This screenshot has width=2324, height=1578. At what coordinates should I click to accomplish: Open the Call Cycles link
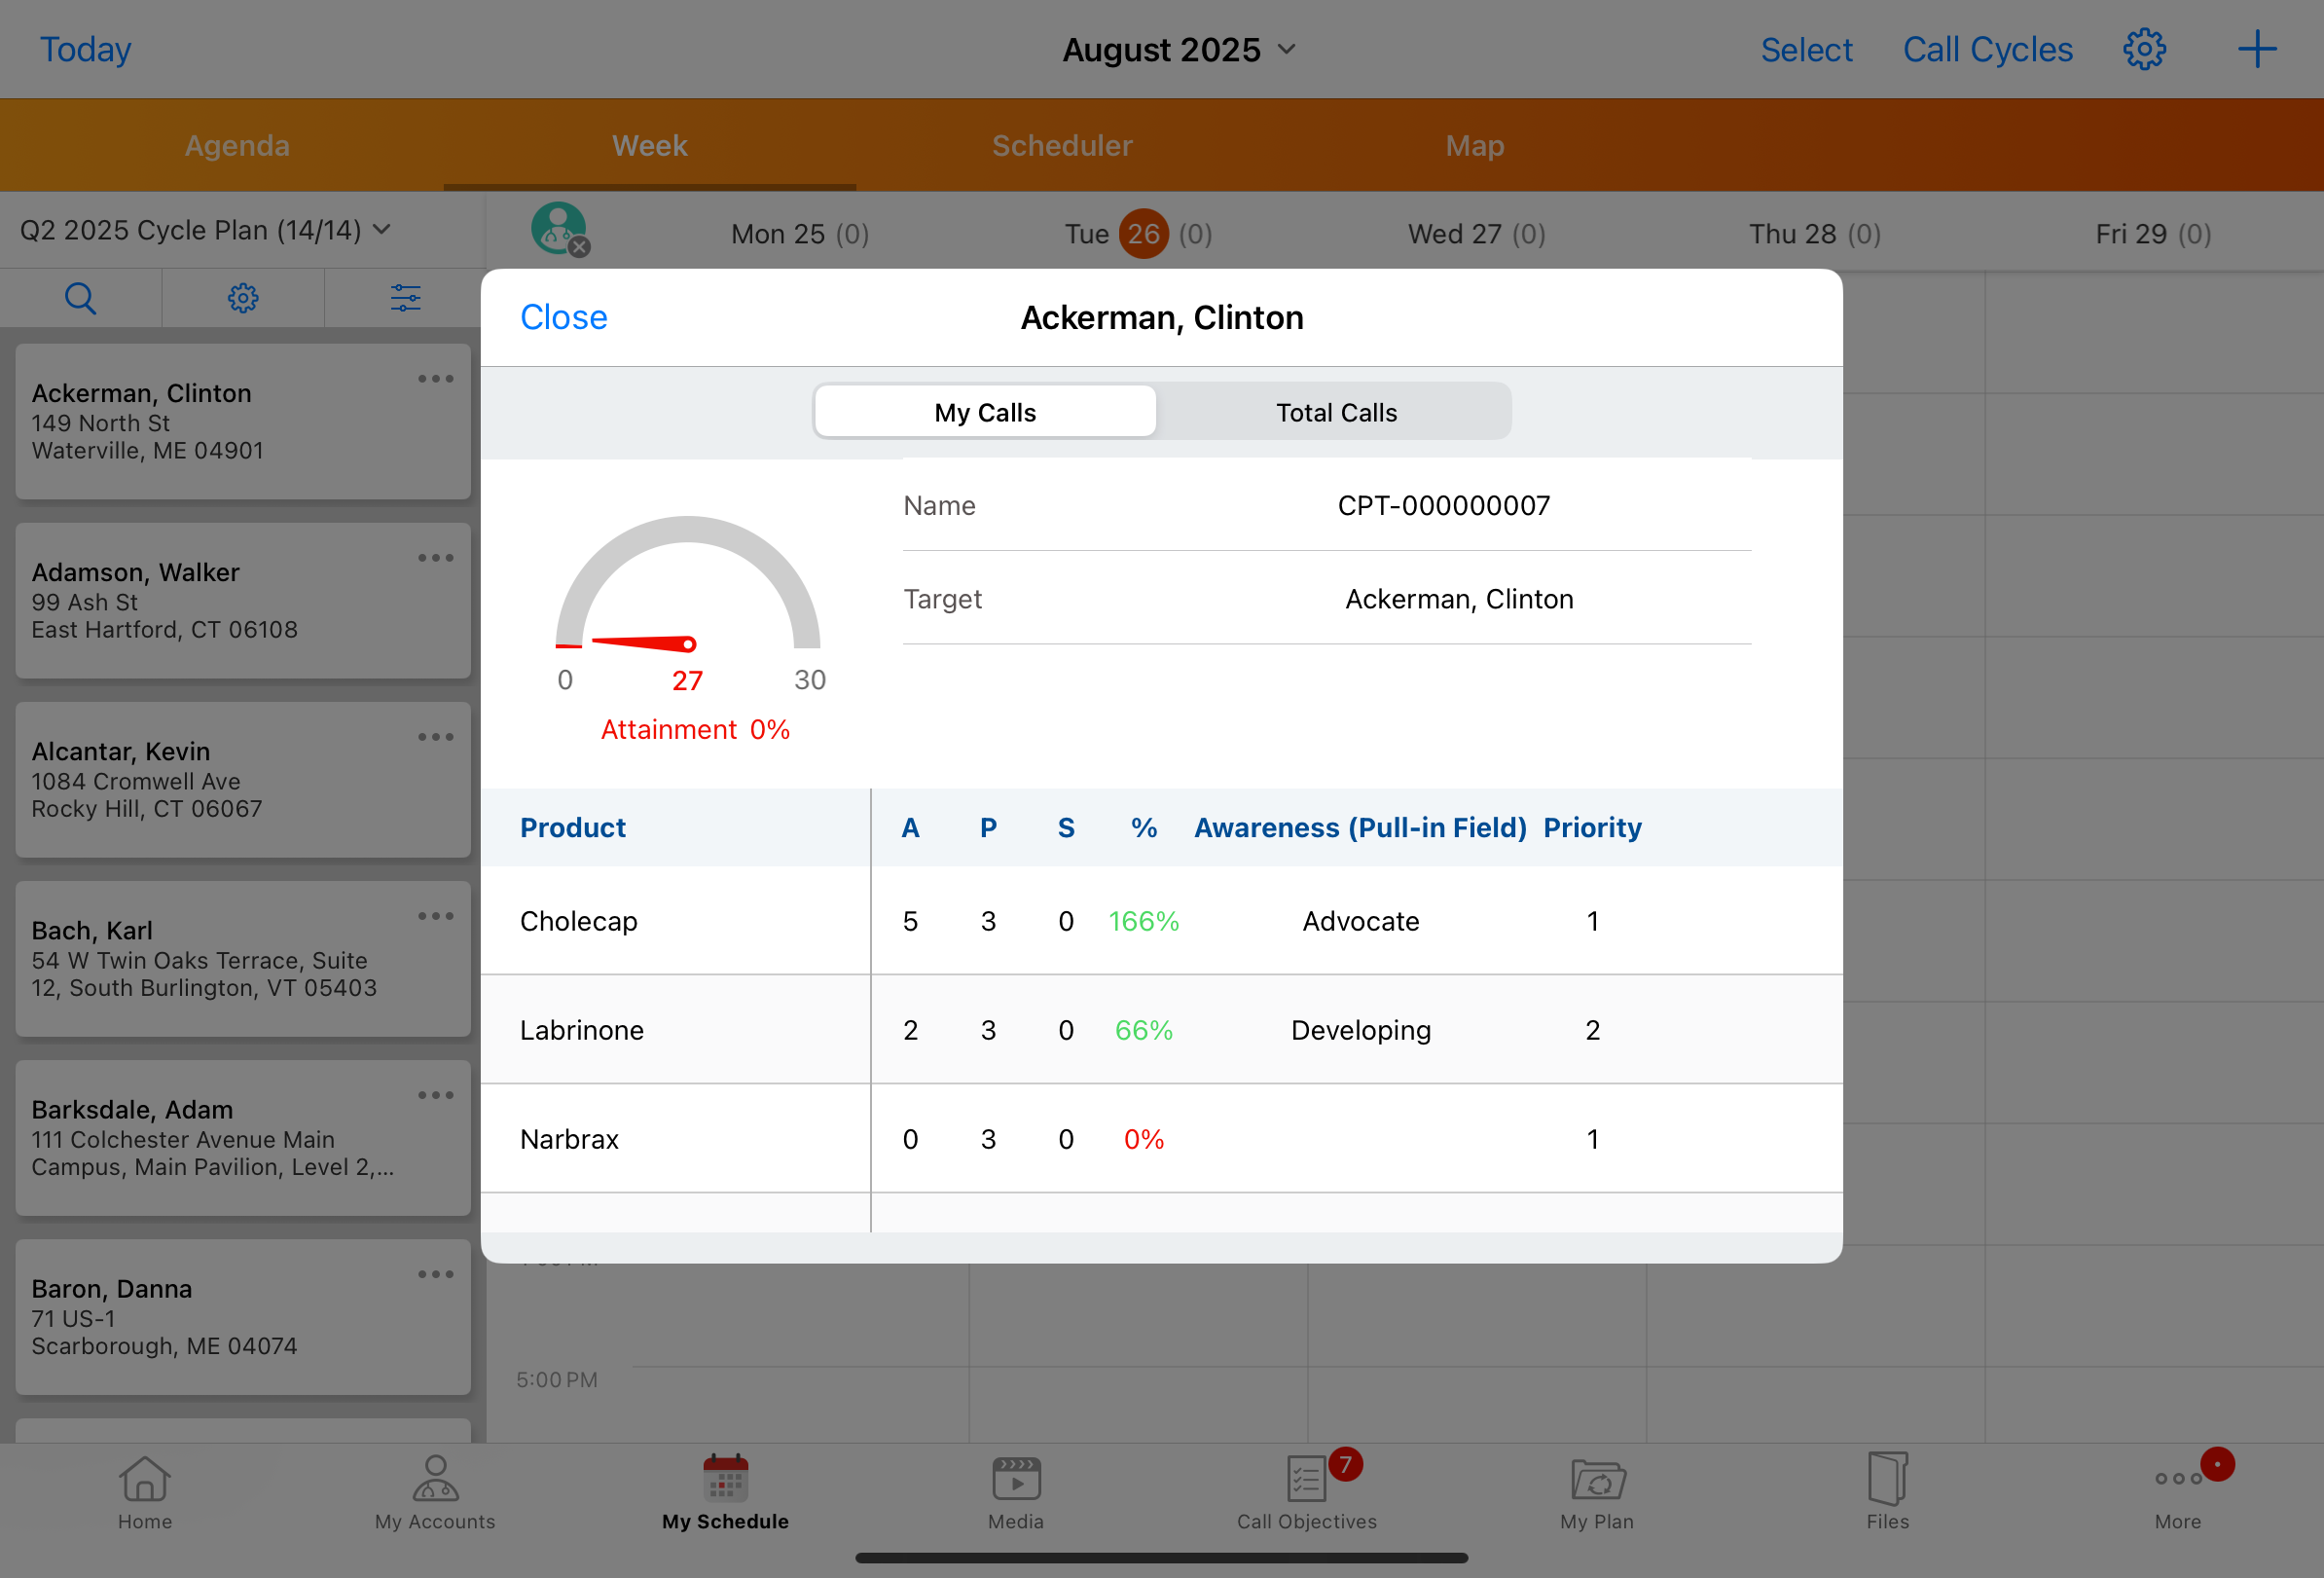[1986, 49]
